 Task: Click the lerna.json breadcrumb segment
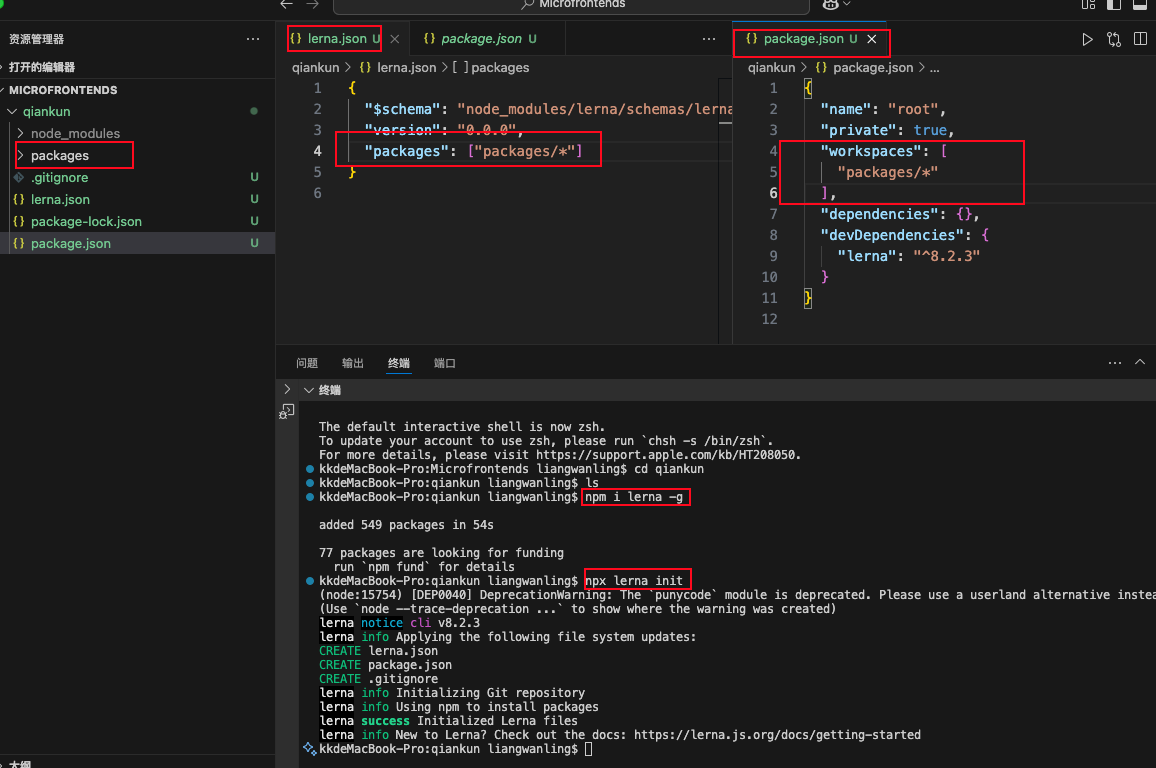[x=406, y=68]
